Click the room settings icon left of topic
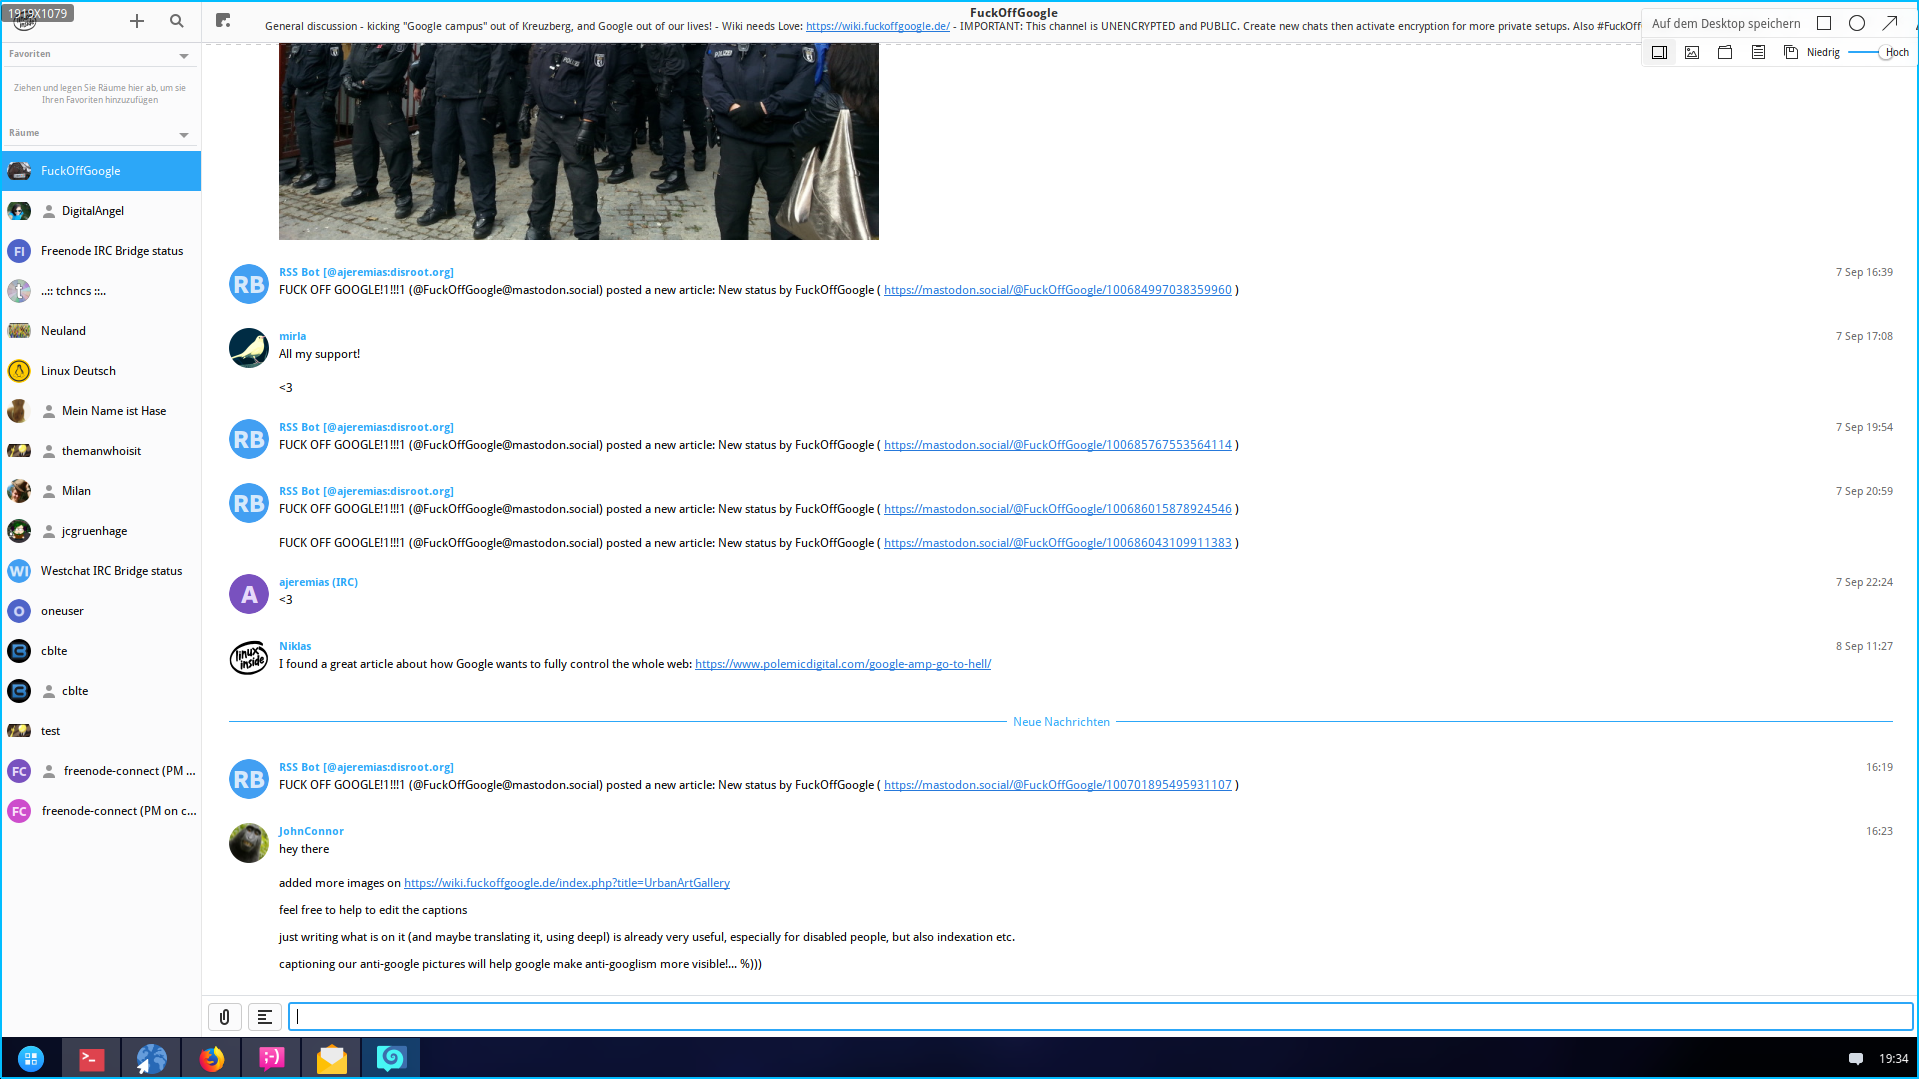This screenshot has height=1079, width=1919. 223,21
